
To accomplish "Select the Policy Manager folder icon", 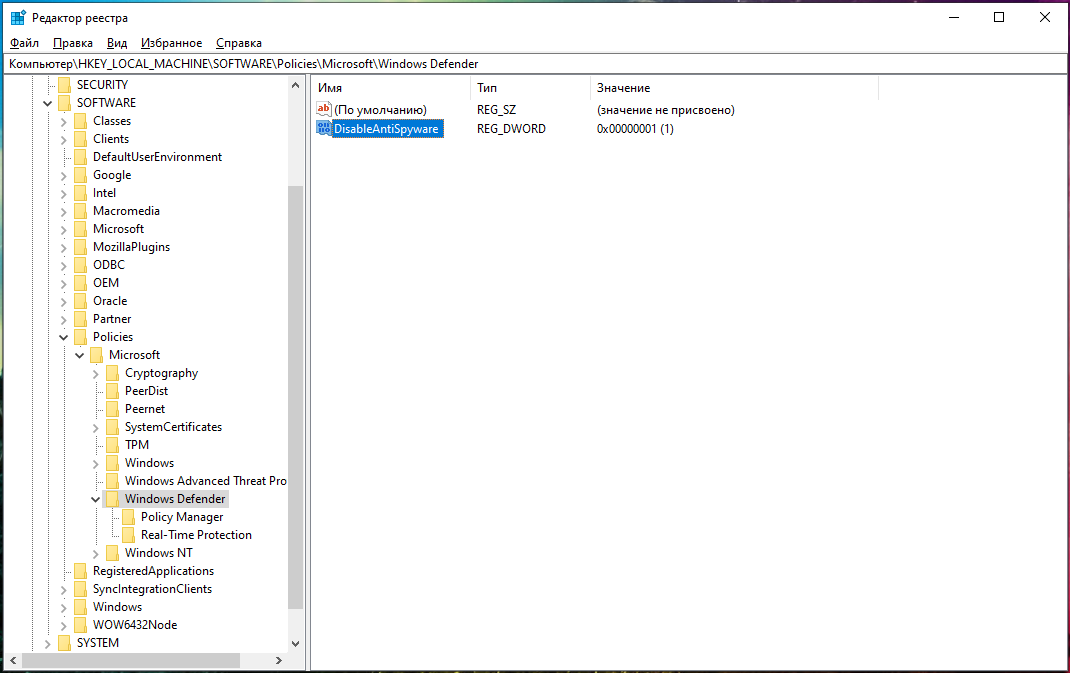I will click(129, 517).
